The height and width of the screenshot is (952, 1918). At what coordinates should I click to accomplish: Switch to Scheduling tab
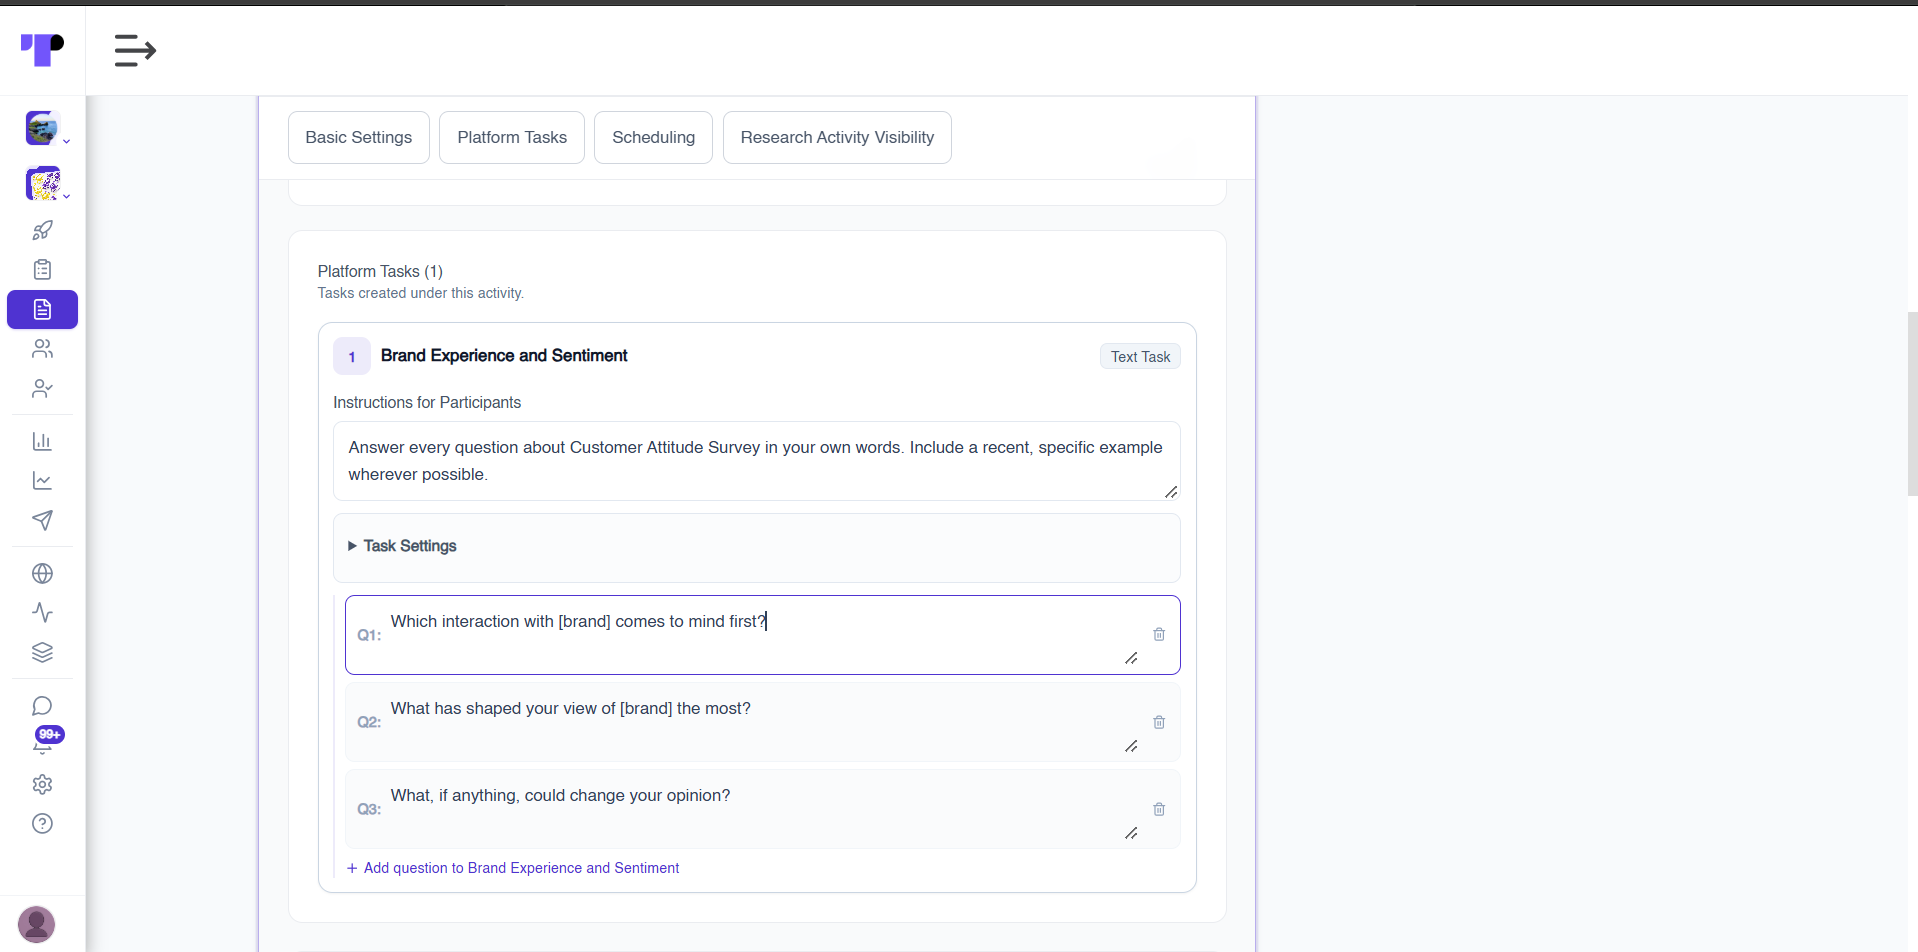coord(653,137)
